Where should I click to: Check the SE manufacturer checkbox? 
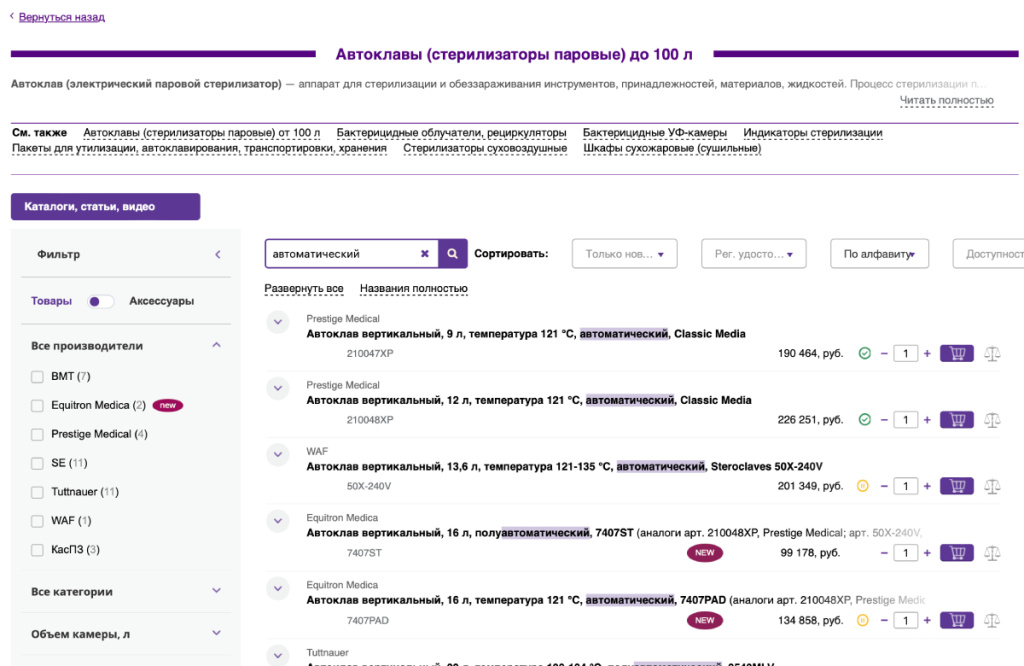37,463
